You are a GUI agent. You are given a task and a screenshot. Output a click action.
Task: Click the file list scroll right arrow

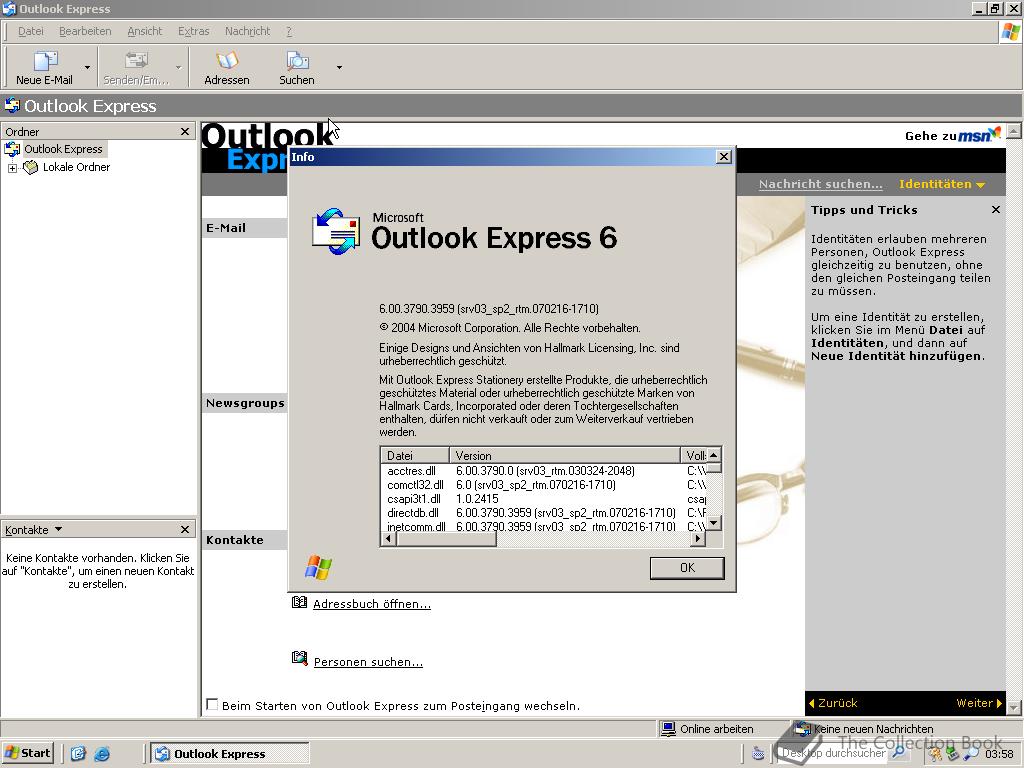(698, 539)
